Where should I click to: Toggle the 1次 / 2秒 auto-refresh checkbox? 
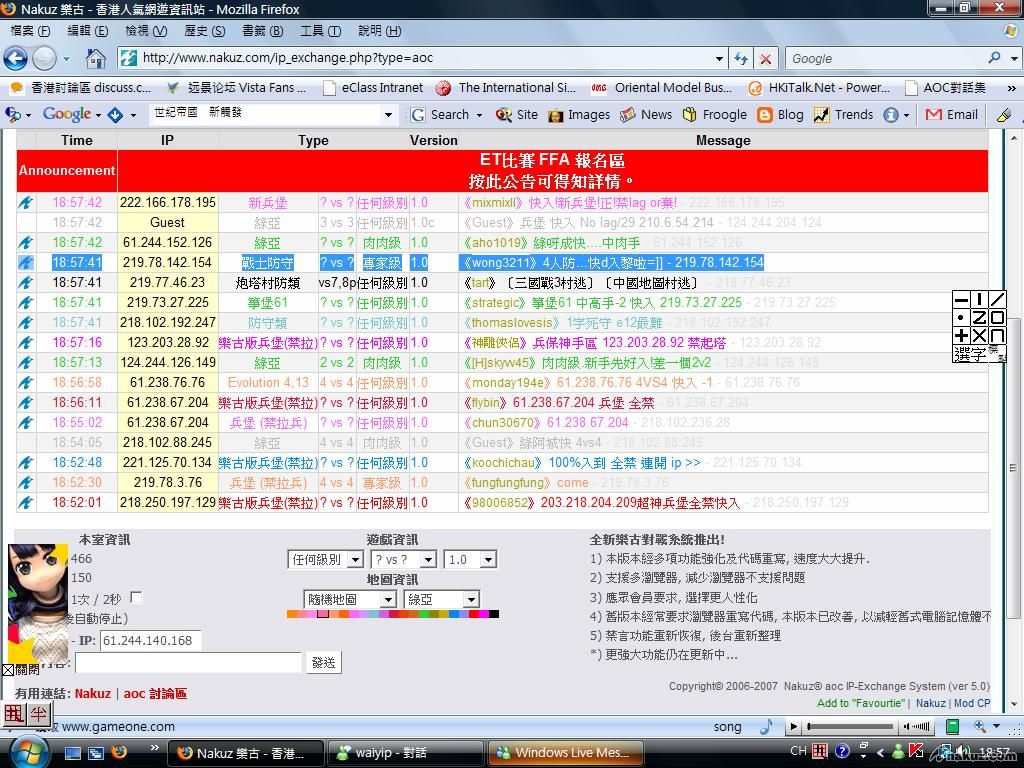[x=136, y=598]
